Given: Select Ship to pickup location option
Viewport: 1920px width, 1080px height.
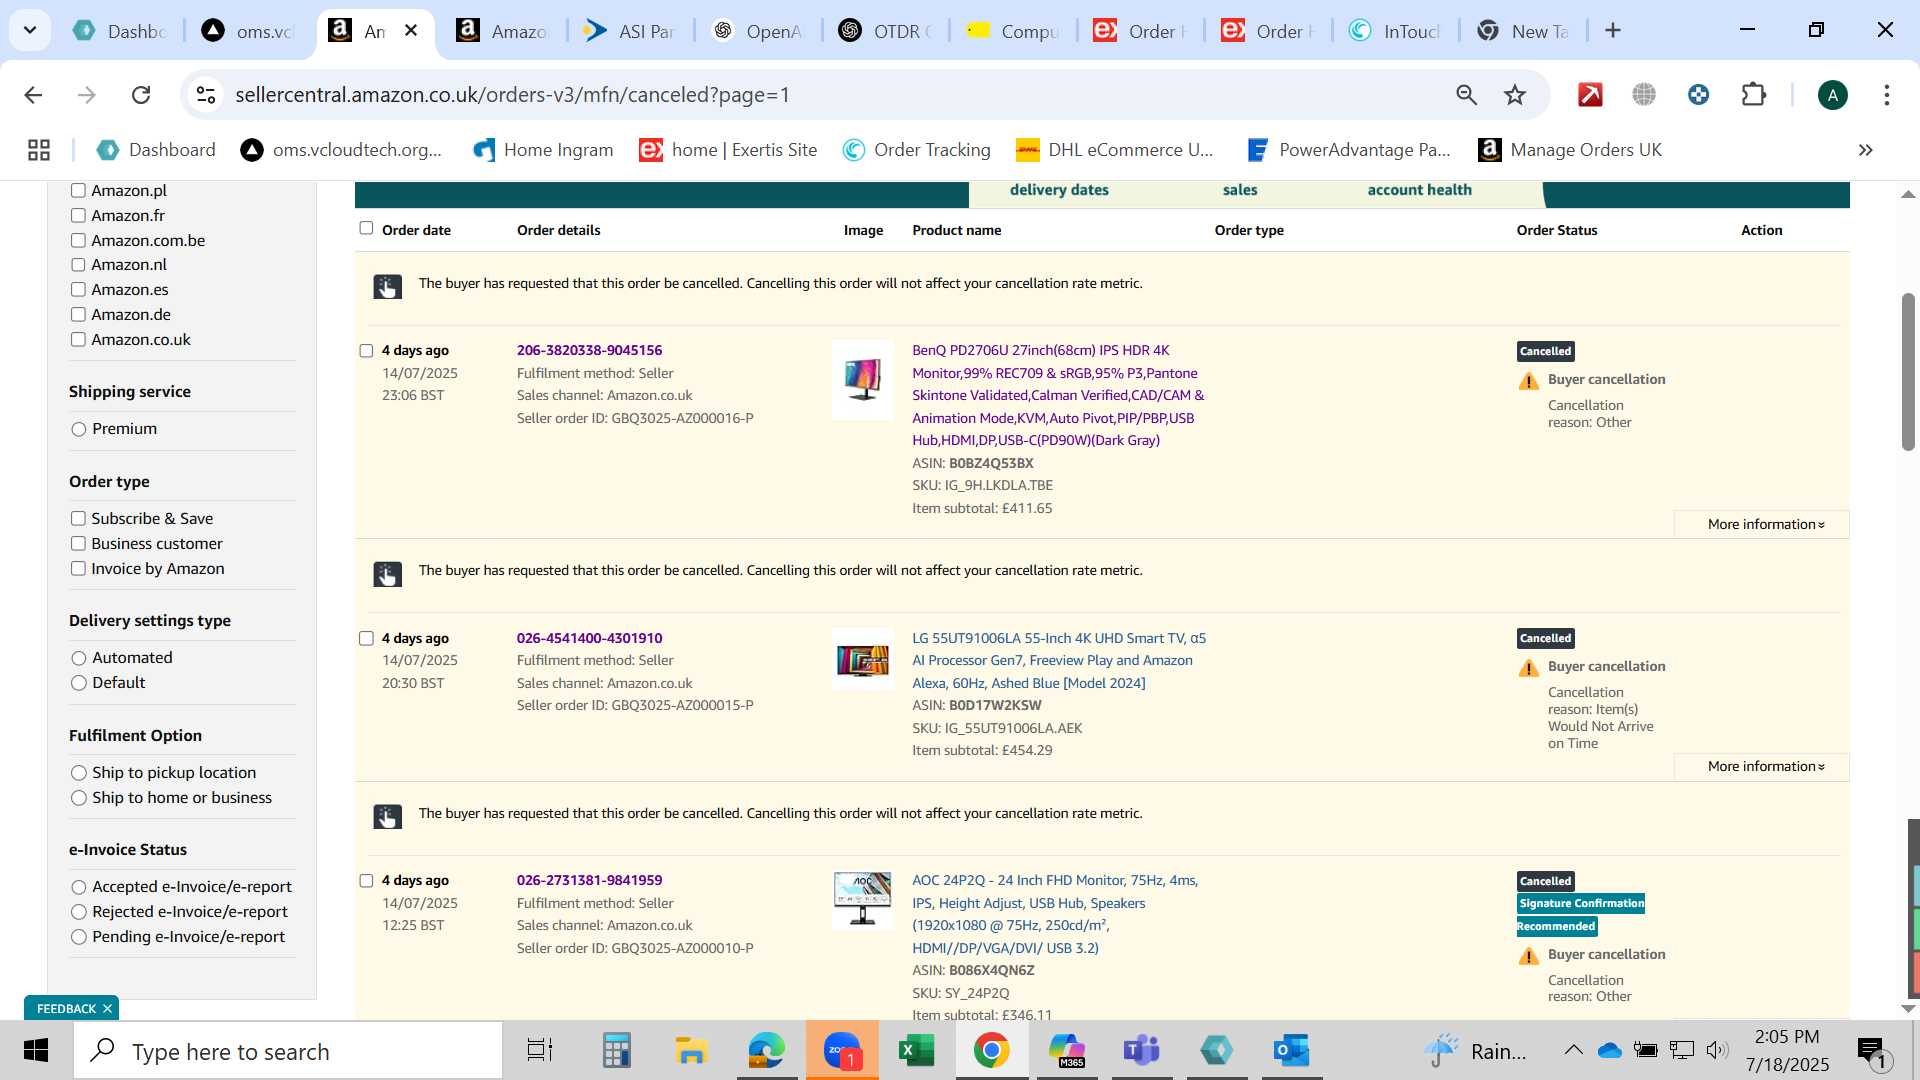Looking at the screenshot, I should pos(79,773).
